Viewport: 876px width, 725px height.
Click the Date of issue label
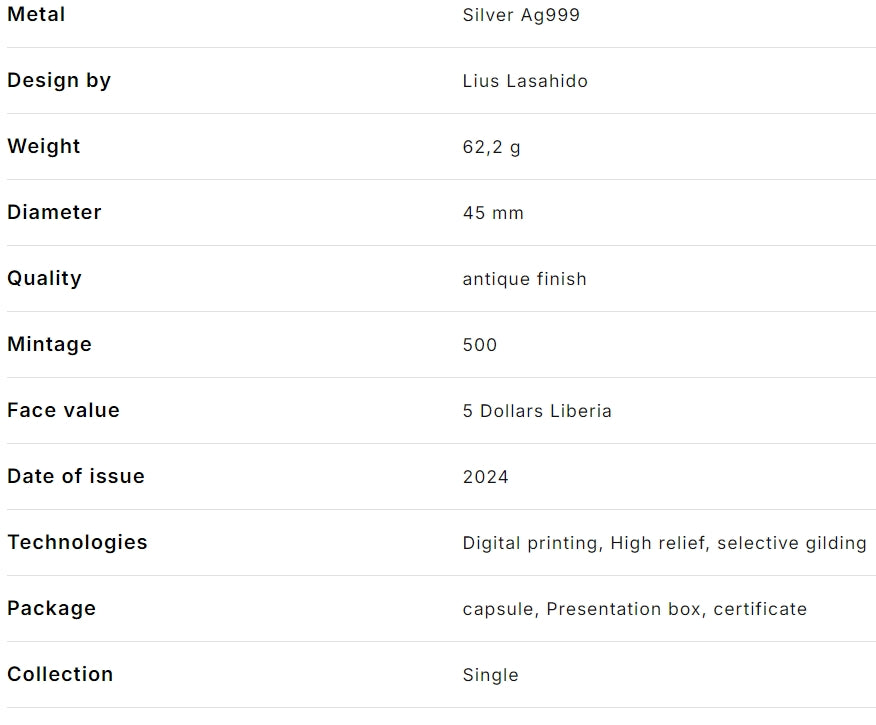tap(76, 477)
